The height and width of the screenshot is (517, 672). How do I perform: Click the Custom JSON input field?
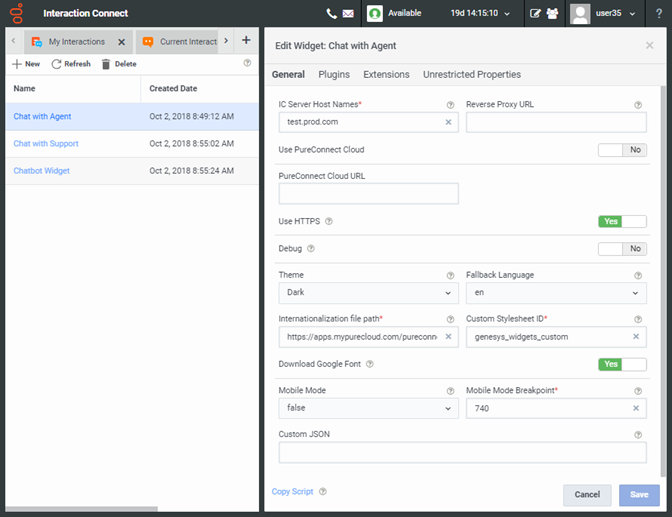coord(462,453)
